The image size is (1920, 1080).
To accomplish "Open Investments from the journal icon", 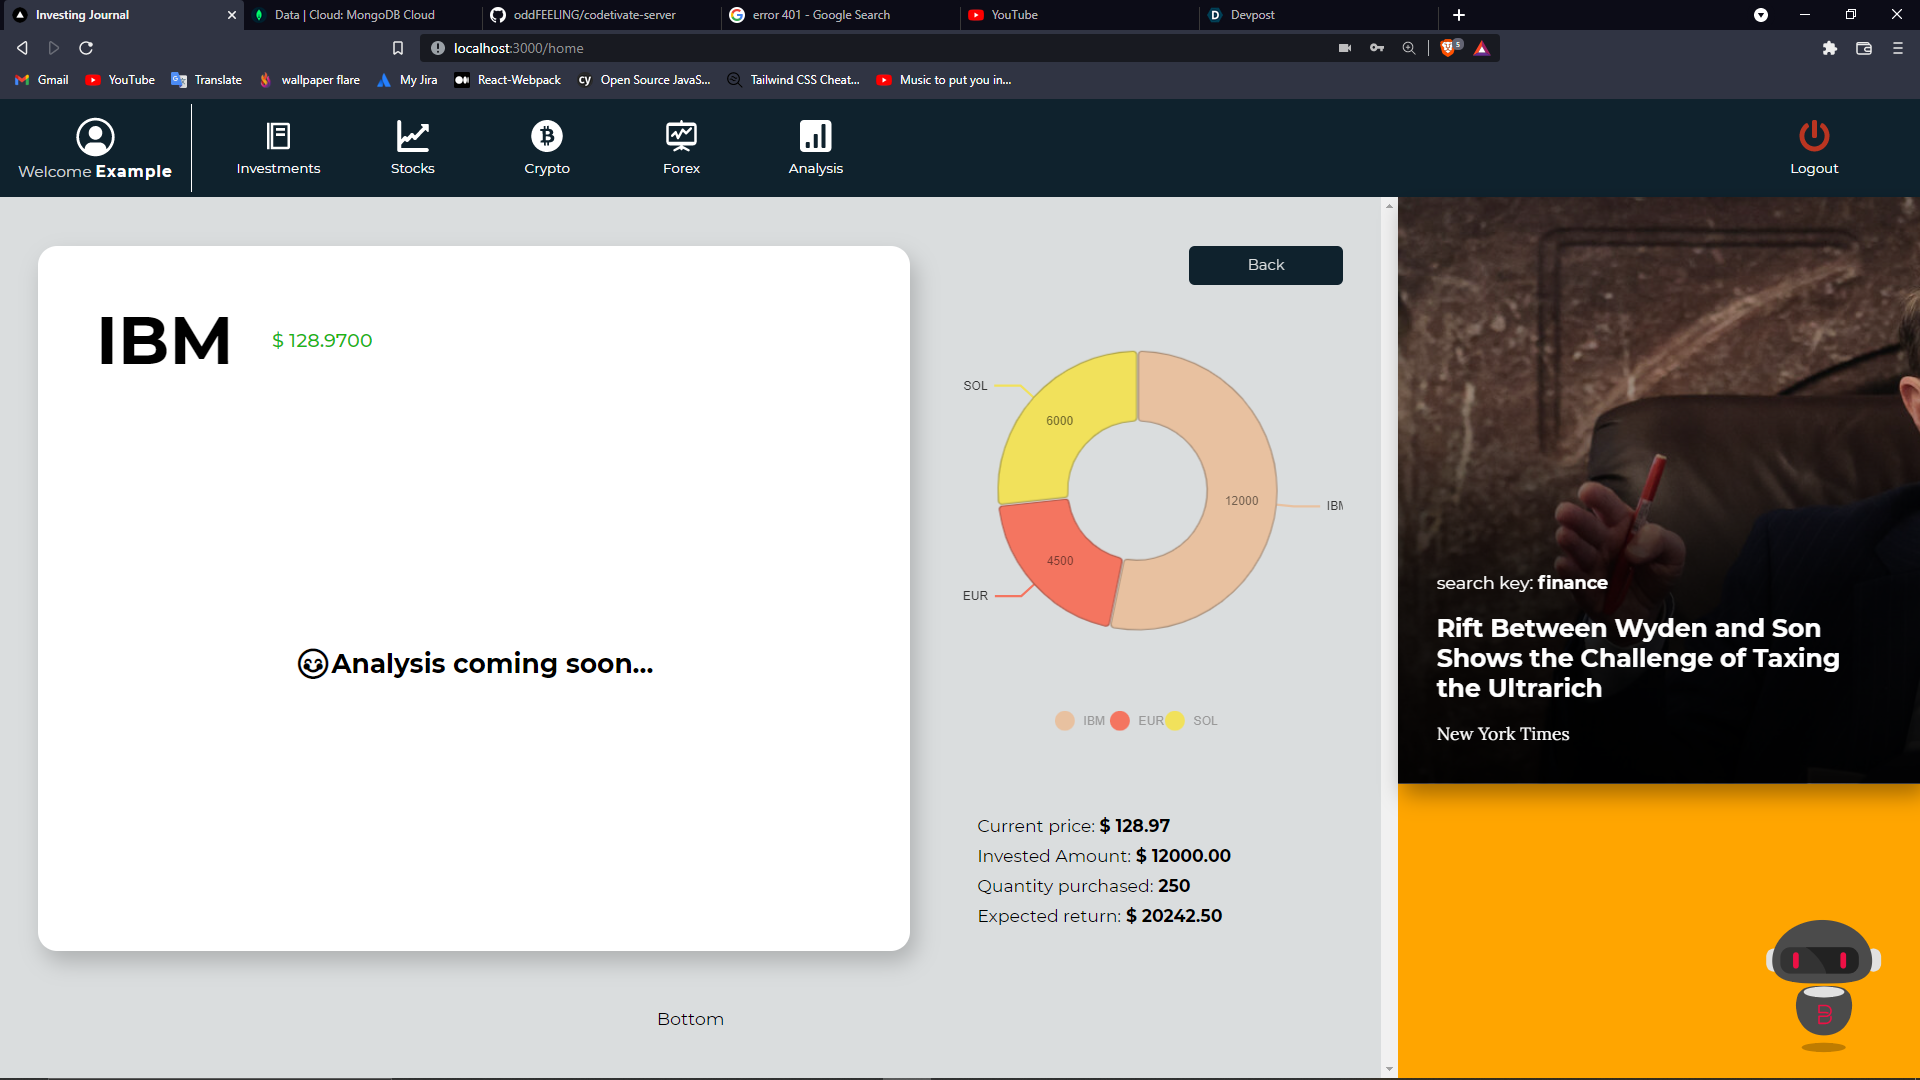I will (278, 136).
